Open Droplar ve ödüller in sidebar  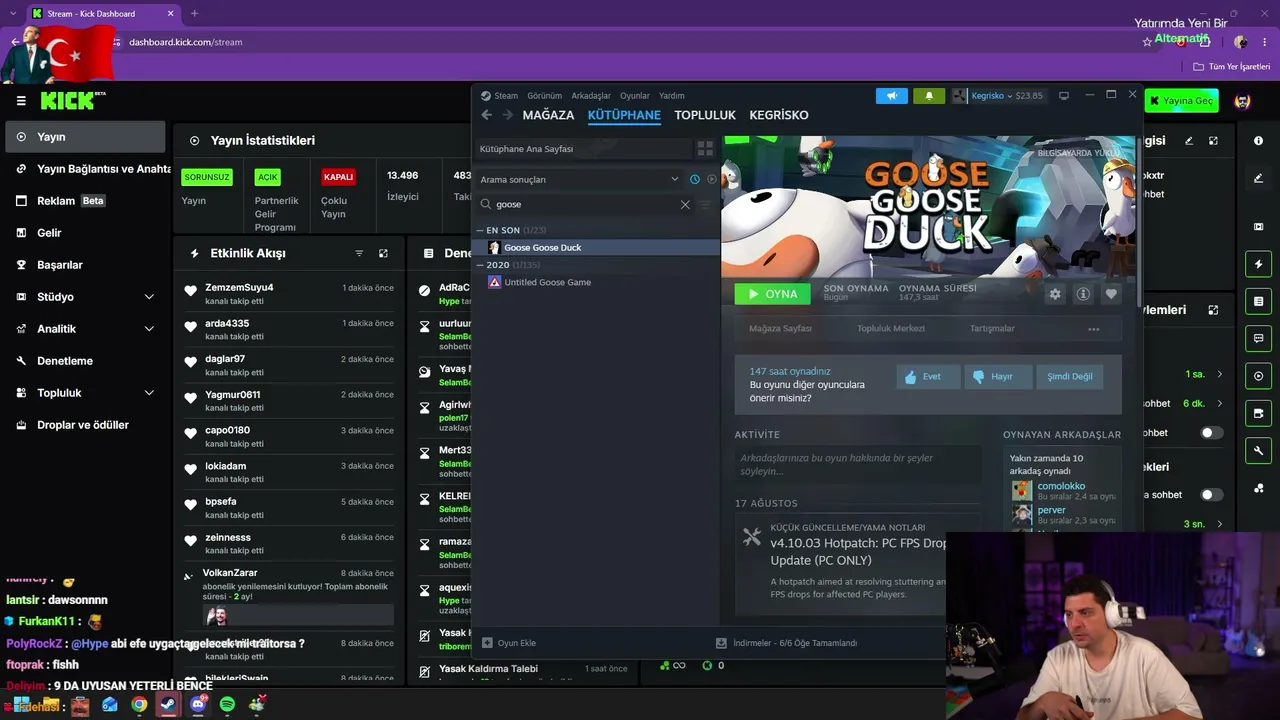pyautogui.click(x=83, y=425)
